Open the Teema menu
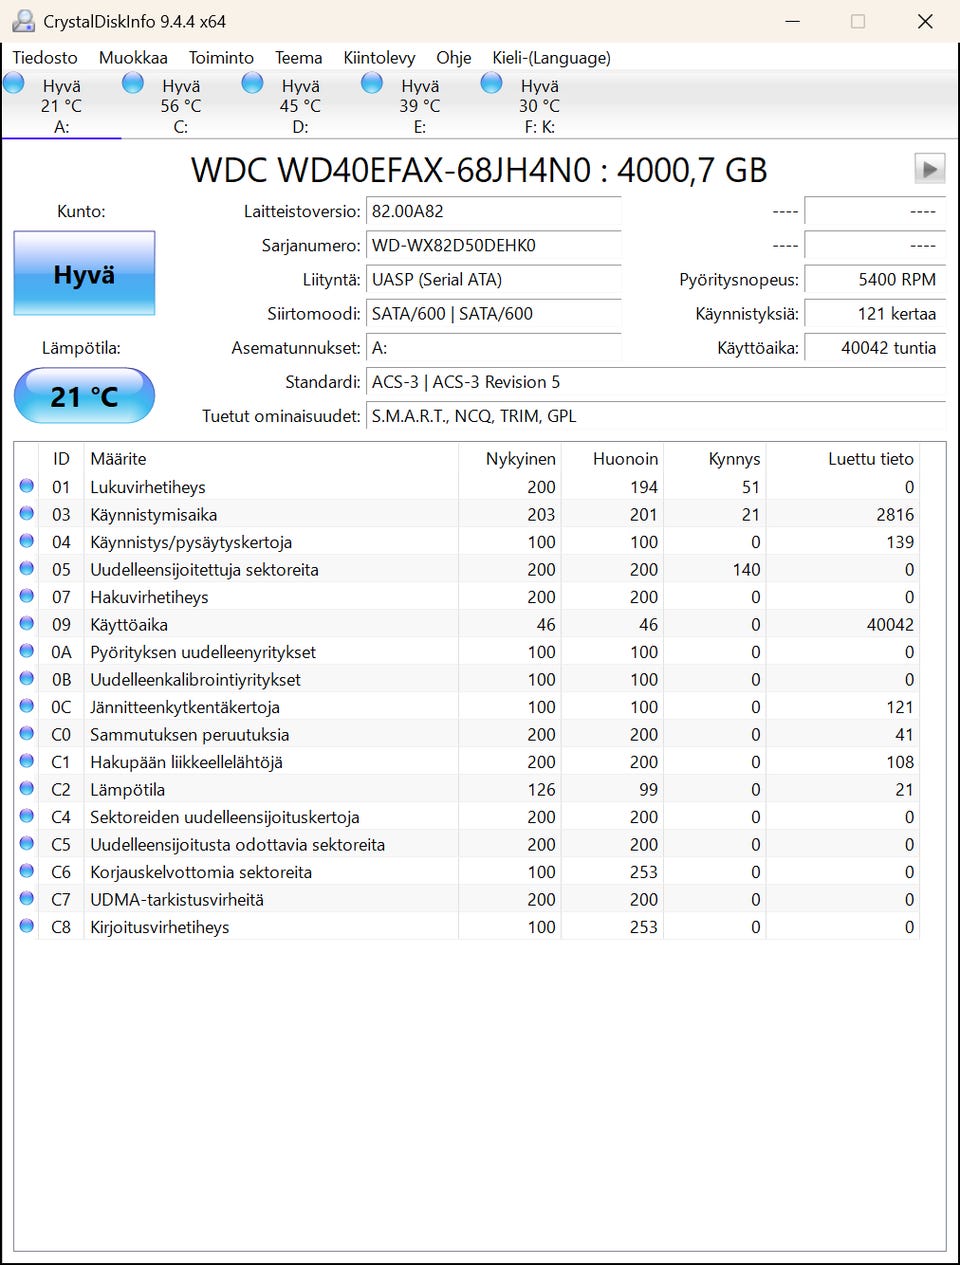The height and width of the screenshot is (1265, 960). (299, 58)
